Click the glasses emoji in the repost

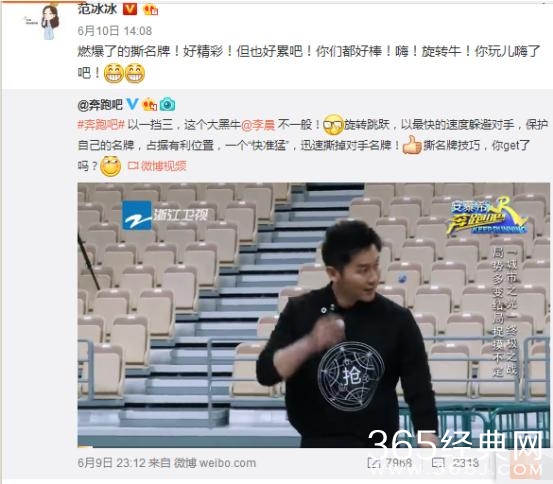click(333, 125)
